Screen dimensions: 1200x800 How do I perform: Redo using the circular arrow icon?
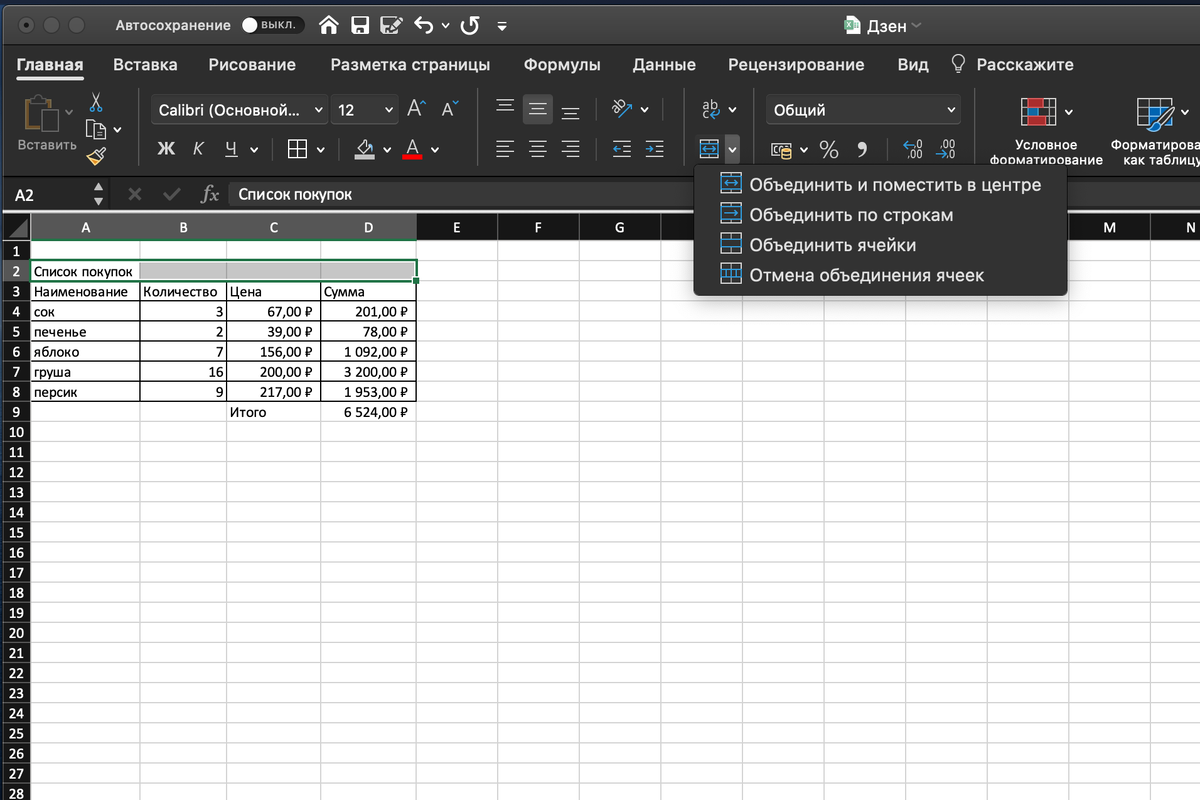point(470,26)
